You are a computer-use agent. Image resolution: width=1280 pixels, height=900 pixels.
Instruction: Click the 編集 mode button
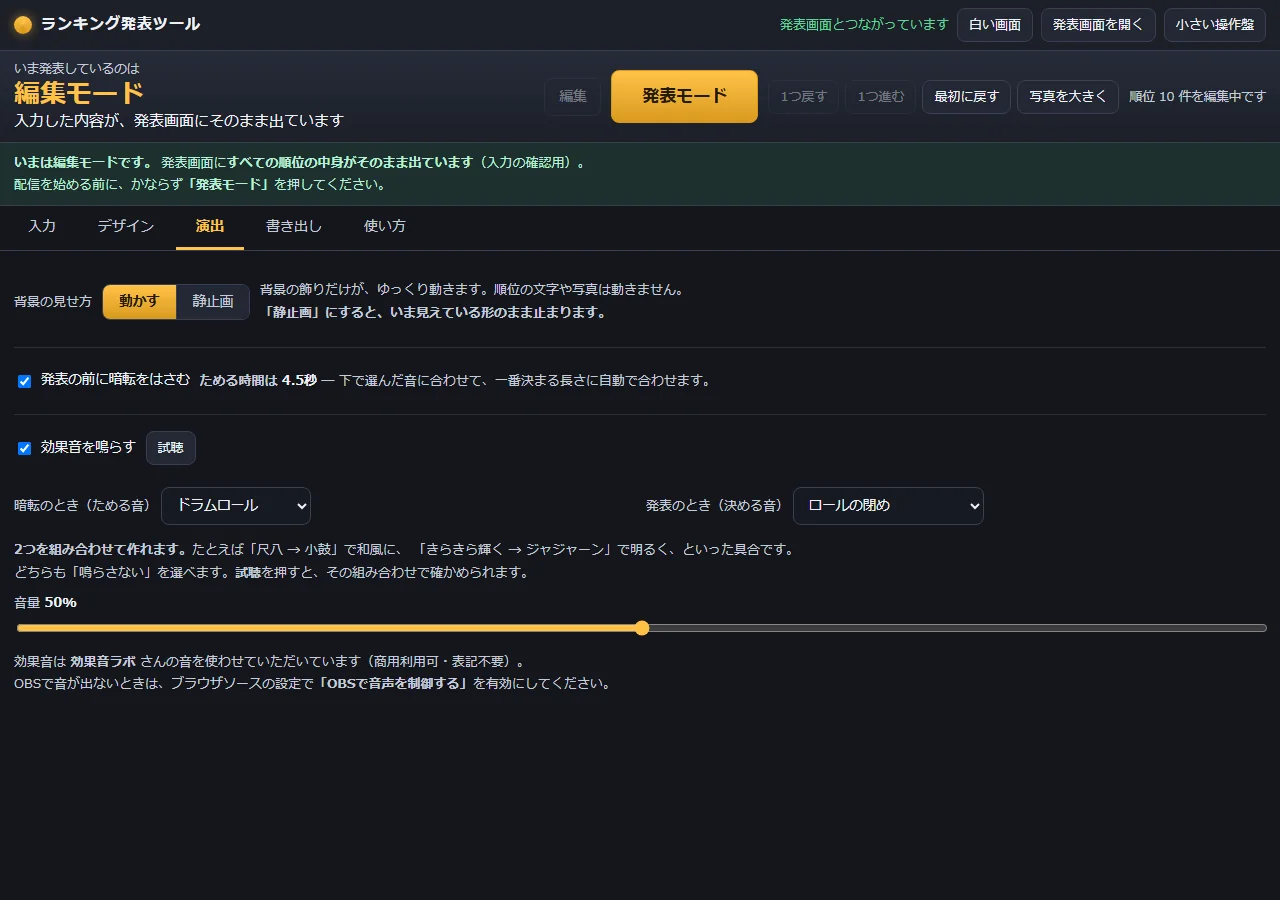point(573,97)
